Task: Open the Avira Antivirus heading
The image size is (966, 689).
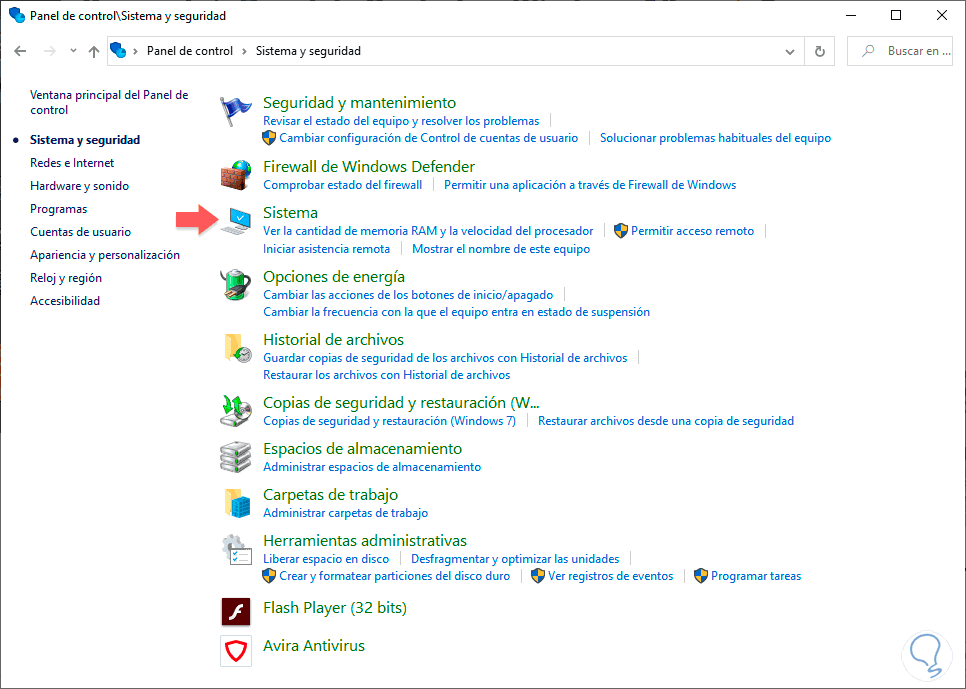Action: [x=314, y=646]
